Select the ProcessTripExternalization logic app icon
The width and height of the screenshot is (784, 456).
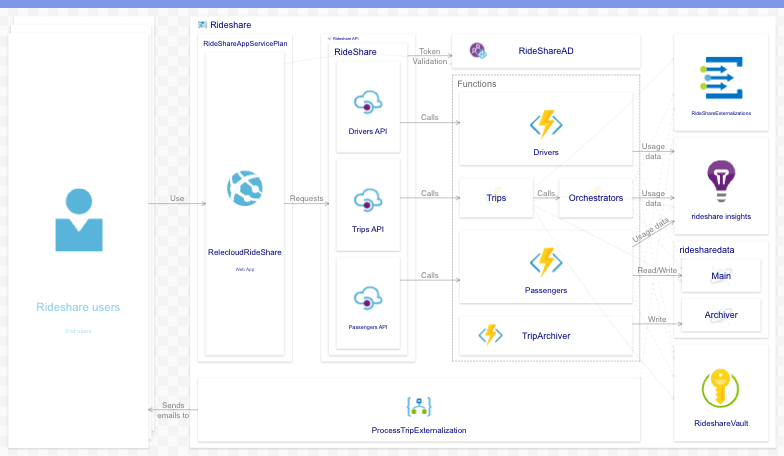click(418, 406)
